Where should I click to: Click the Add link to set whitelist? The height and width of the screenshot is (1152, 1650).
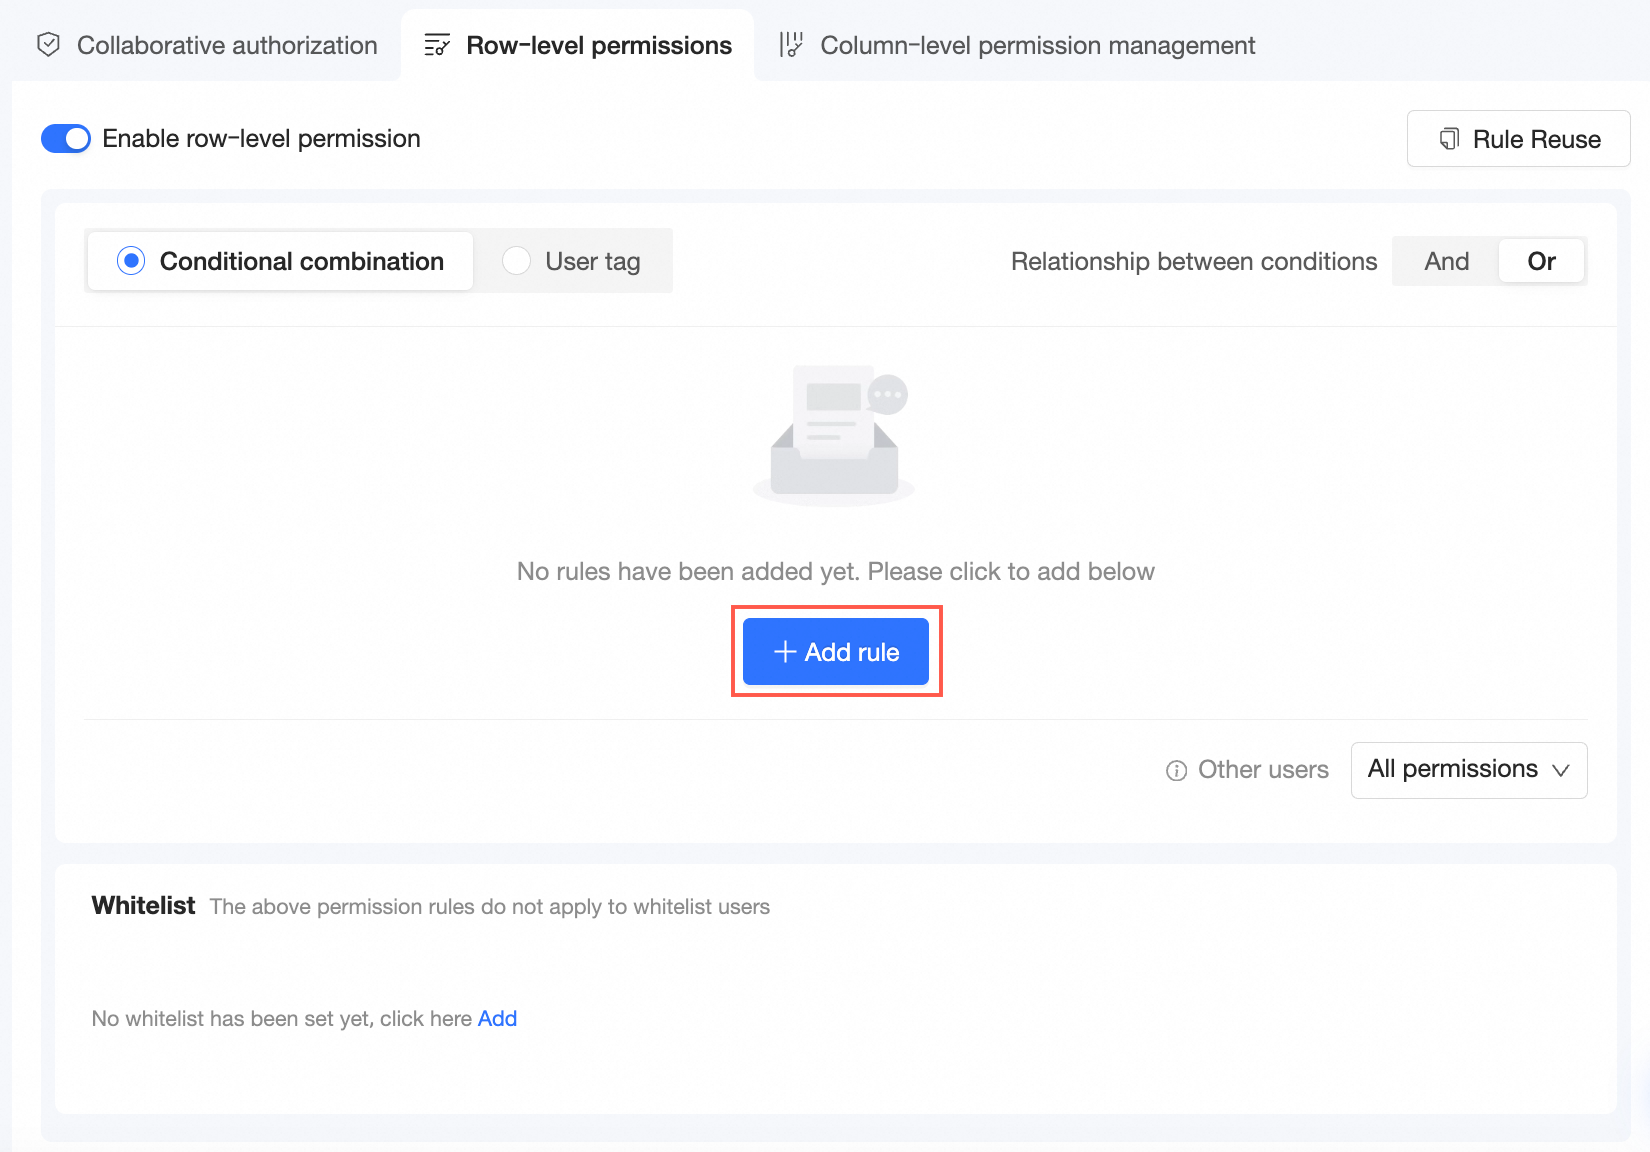pos(497,1019)
